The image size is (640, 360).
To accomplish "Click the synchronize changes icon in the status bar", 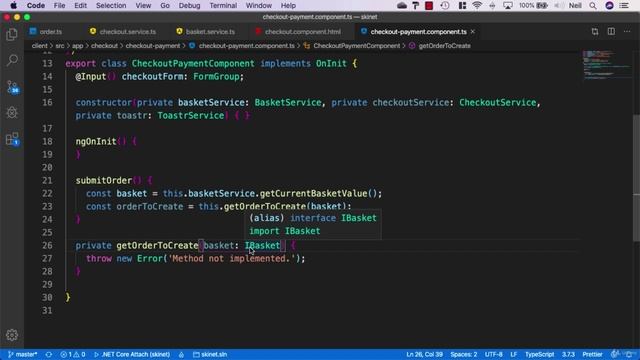I will [x=49, y=354].
